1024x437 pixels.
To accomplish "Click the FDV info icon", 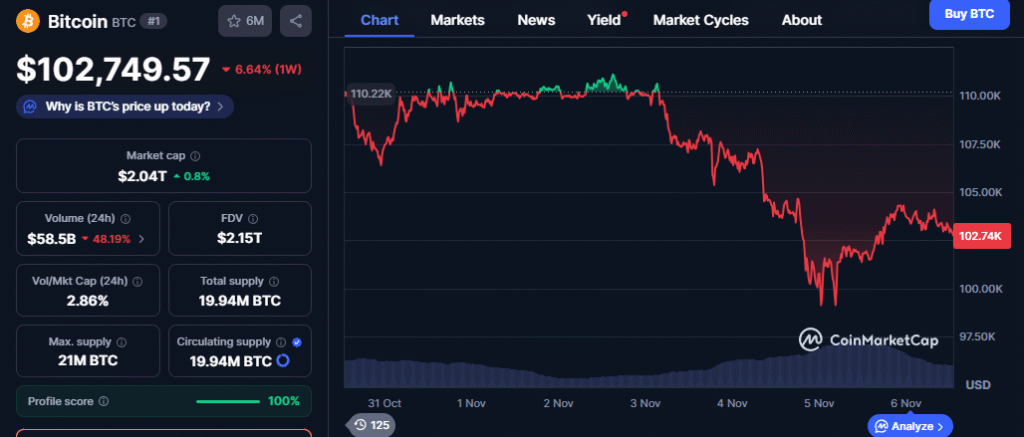I will [x=254, y=218].
